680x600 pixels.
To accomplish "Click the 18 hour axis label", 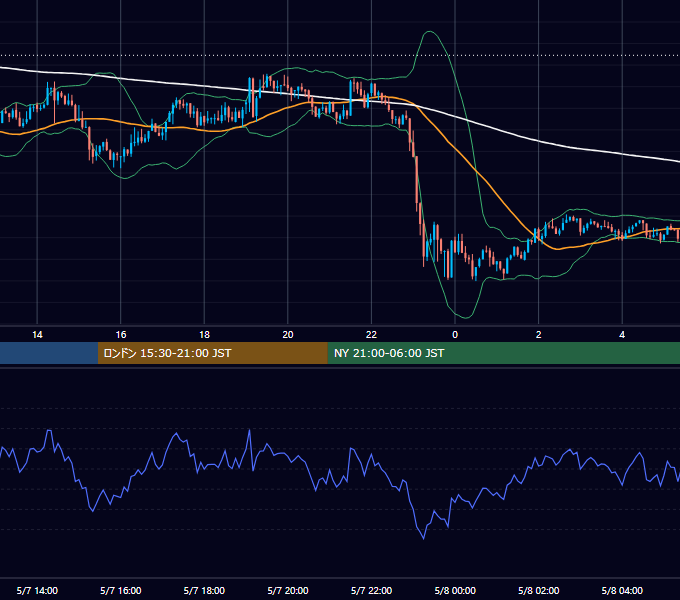I will point(204,335).
